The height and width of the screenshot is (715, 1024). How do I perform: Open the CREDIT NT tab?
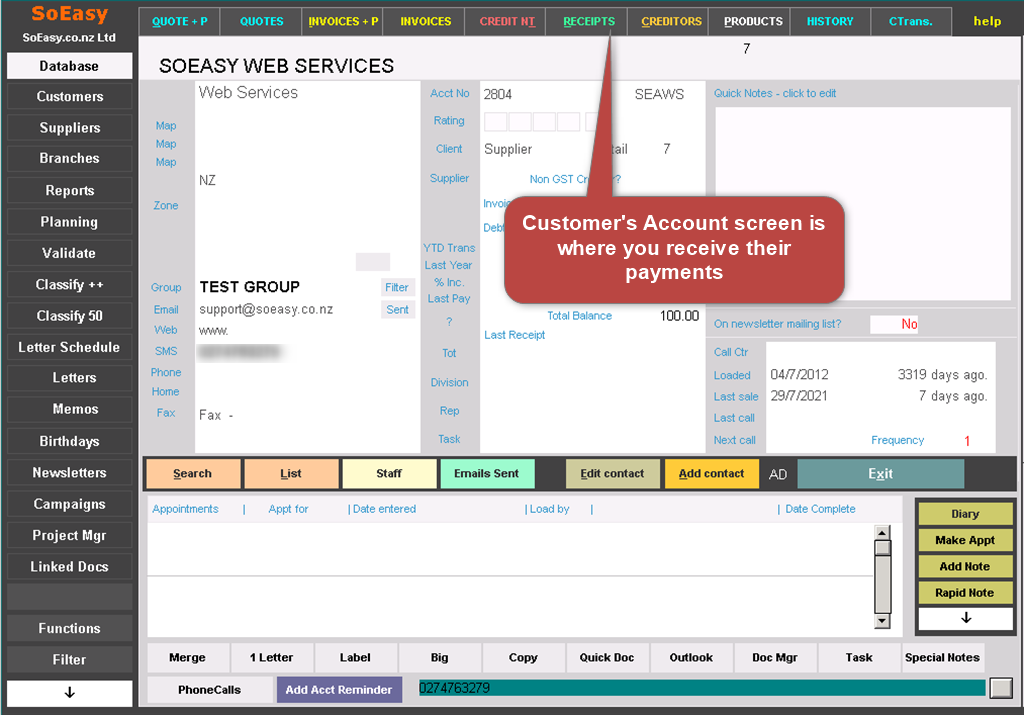coord(507,22)
